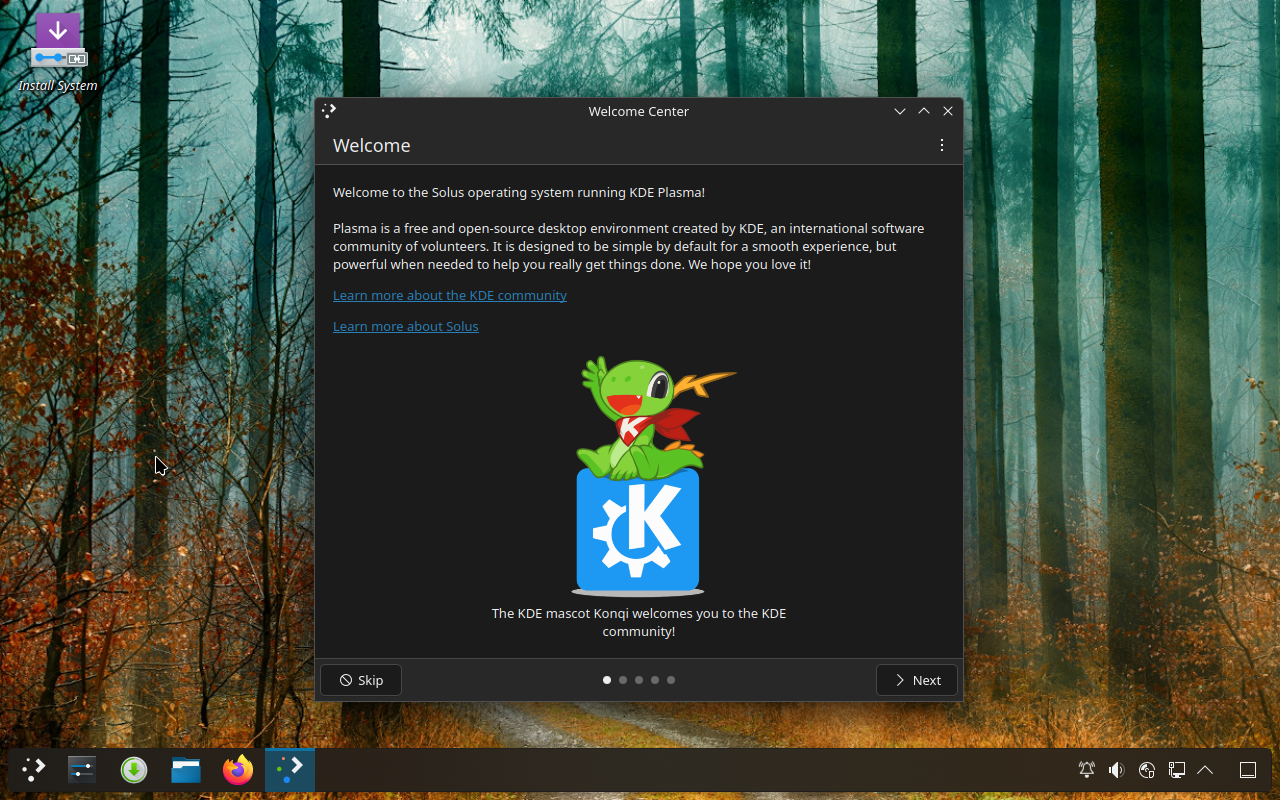Screen dimensions: 1280x800
Task: Jump to the third page indicator dot
Action: pos(639,680)
